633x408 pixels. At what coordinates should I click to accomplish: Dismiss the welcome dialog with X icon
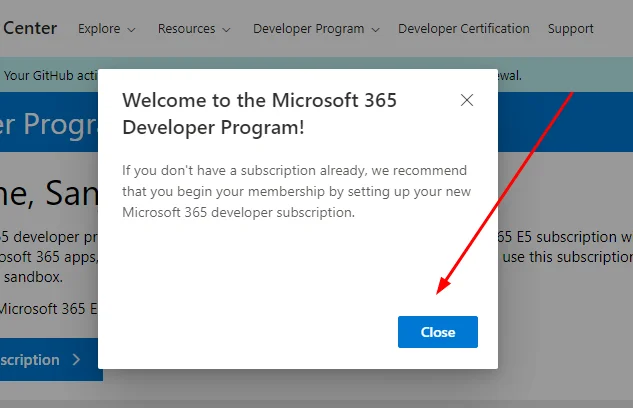pos(466,100)
